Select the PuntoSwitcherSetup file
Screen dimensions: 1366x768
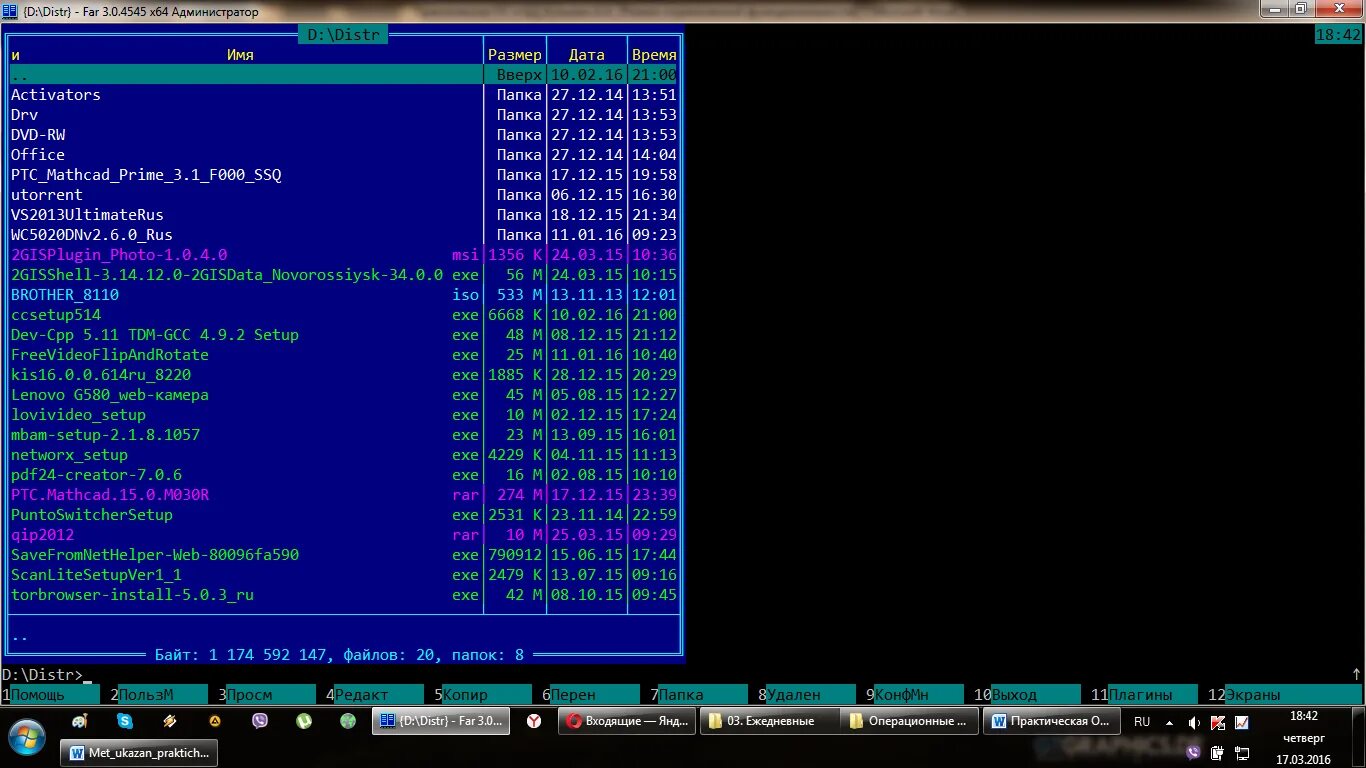343,515
